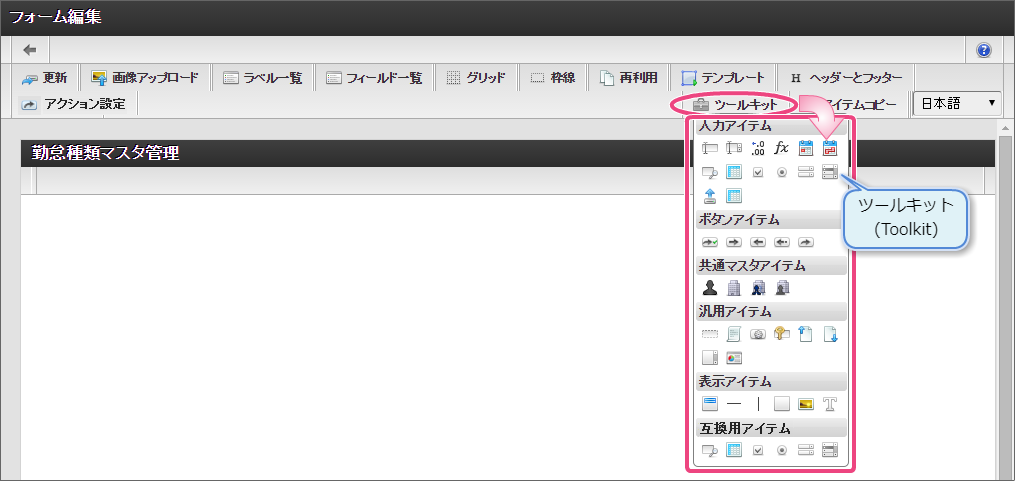Select the horizontal line display item
This screenshot has width=1015, height=481.
point(734,405)
